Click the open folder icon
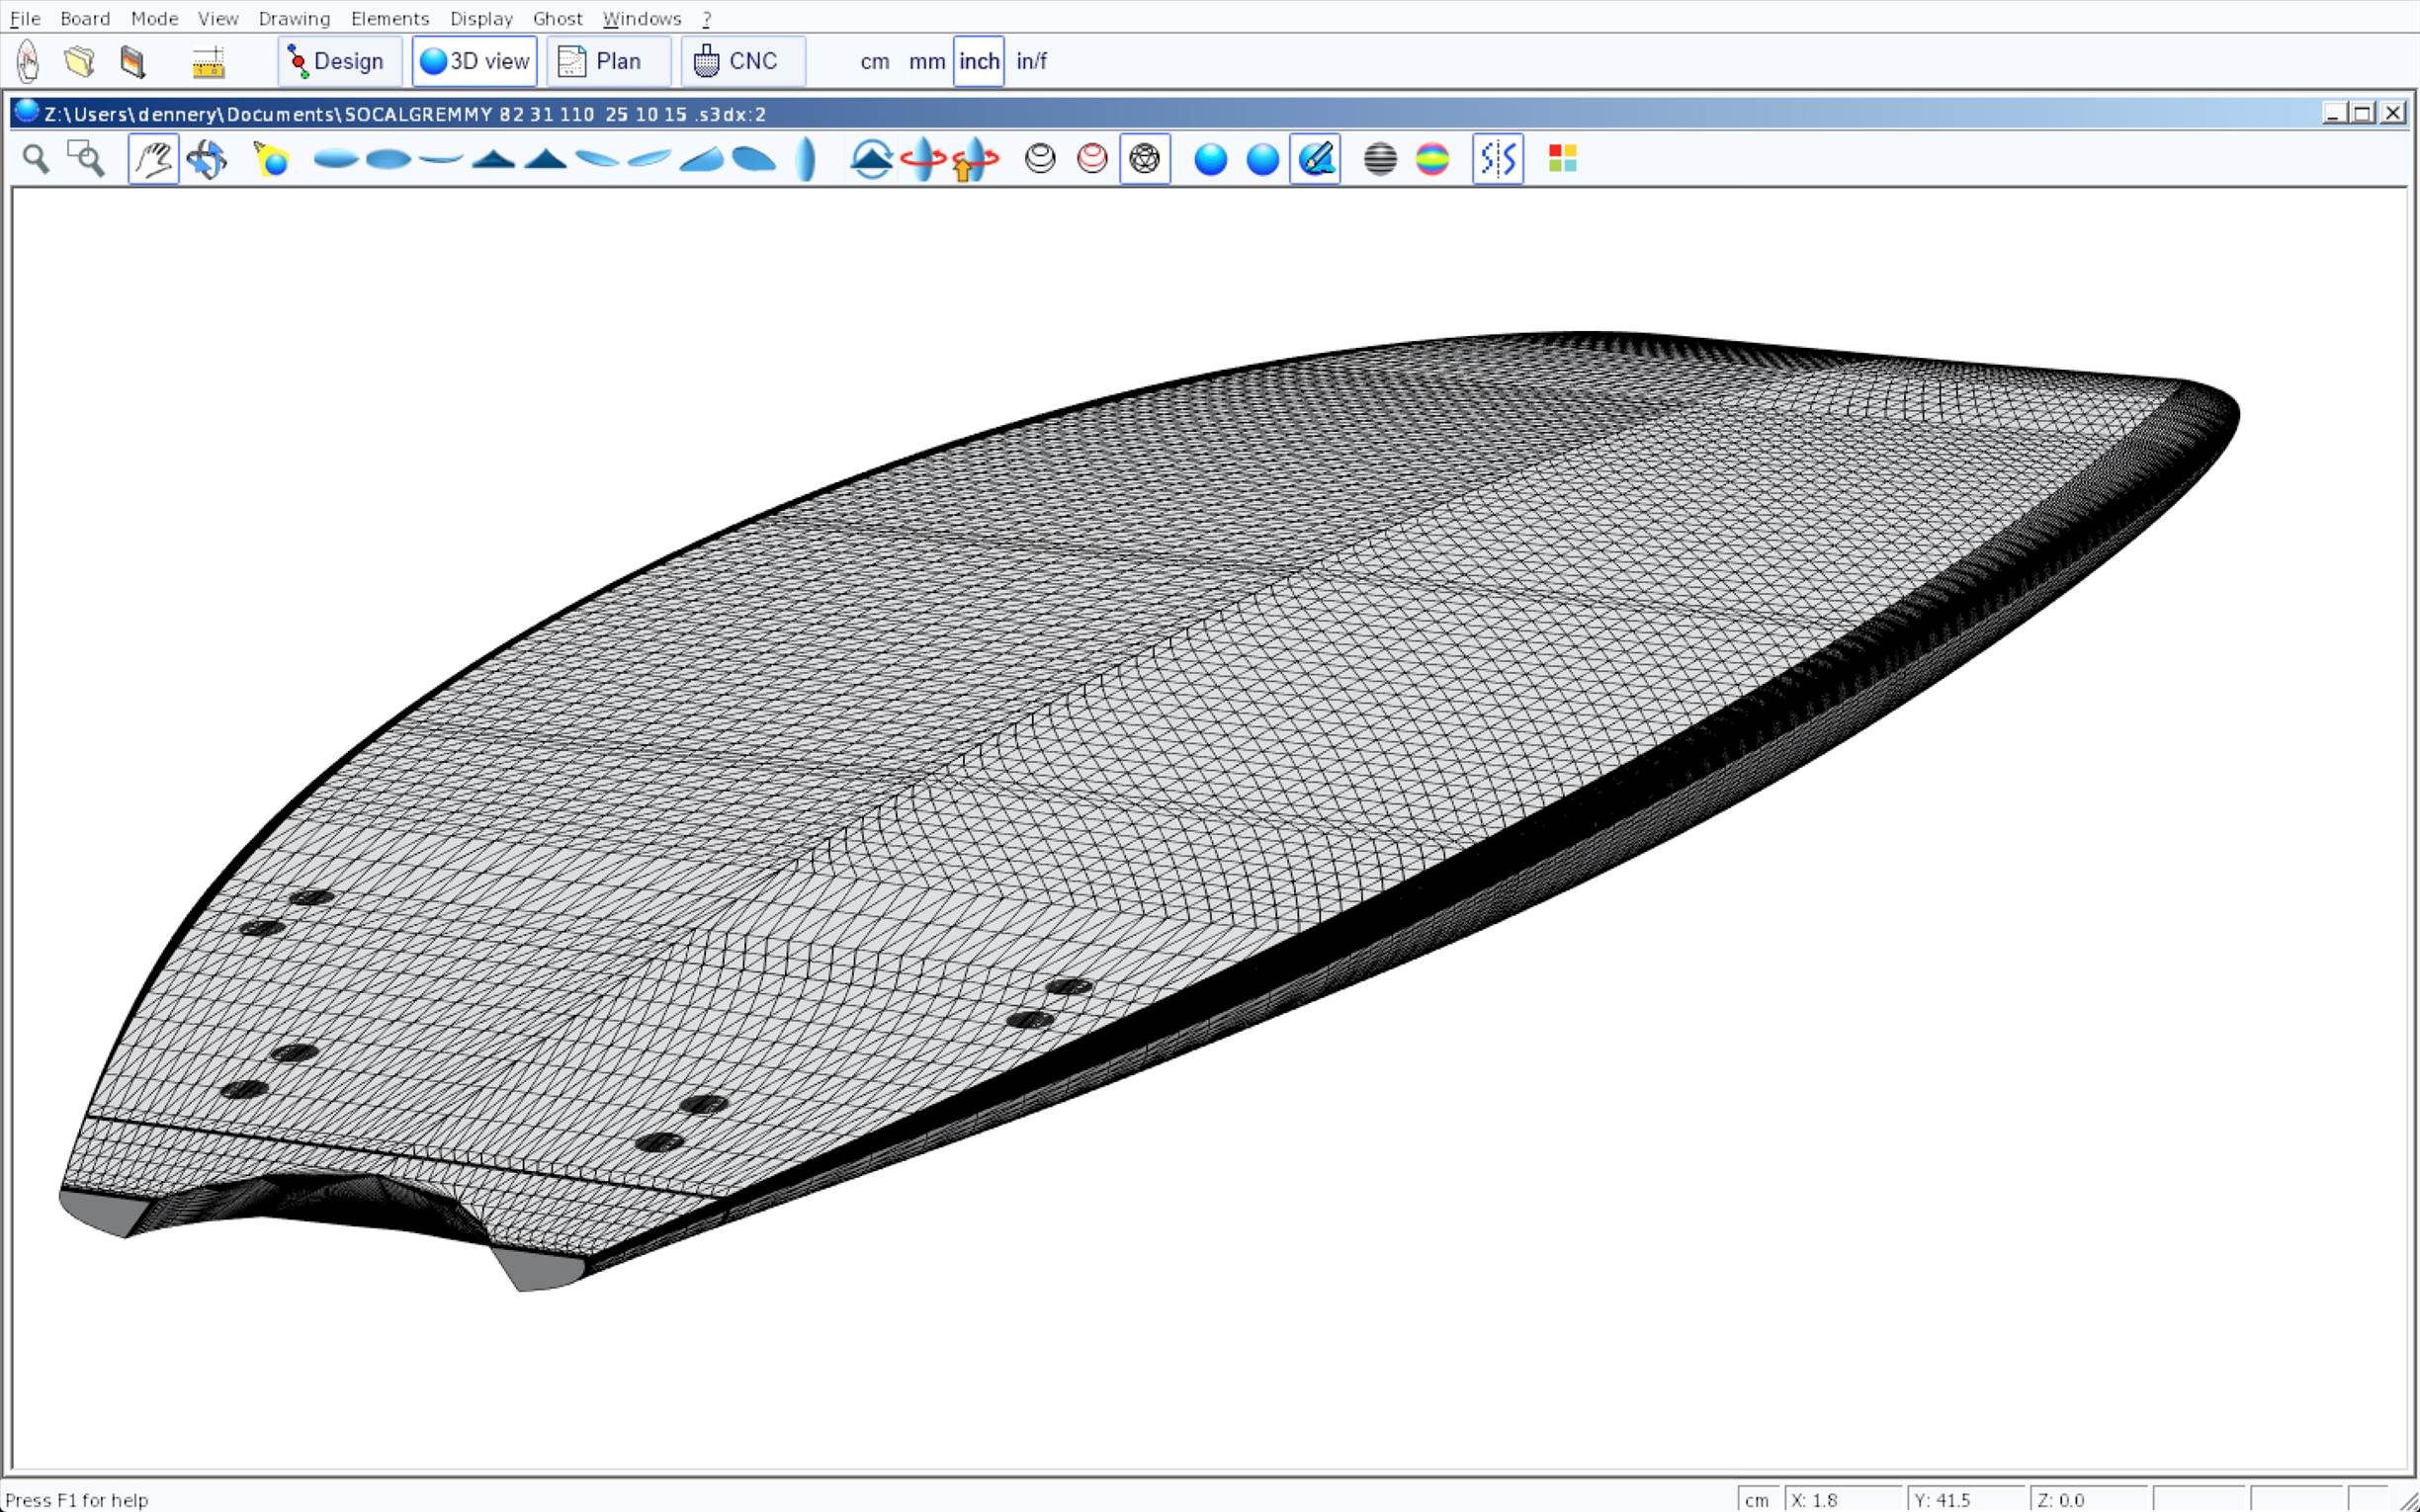The width and height of the screenshot is (2420, 1512). point(80,62)
